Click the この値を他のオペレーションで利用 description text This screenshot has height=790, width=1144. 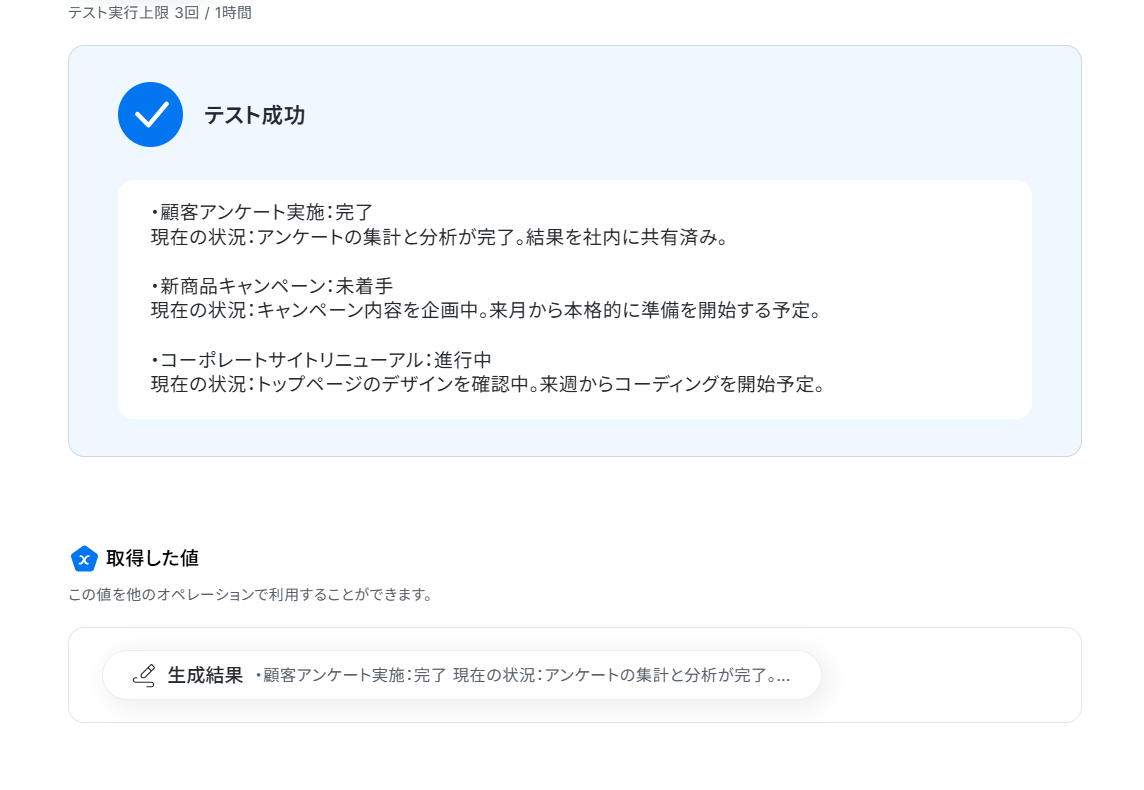(250, 595)
